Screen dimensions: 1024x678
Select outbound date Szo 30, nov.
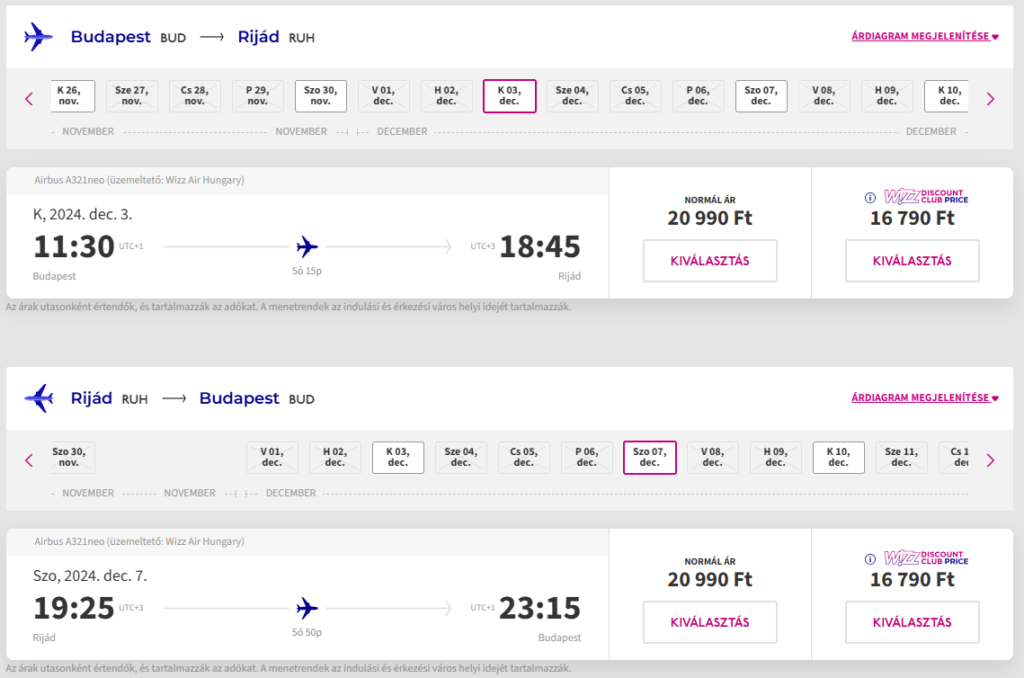point(321,96)
